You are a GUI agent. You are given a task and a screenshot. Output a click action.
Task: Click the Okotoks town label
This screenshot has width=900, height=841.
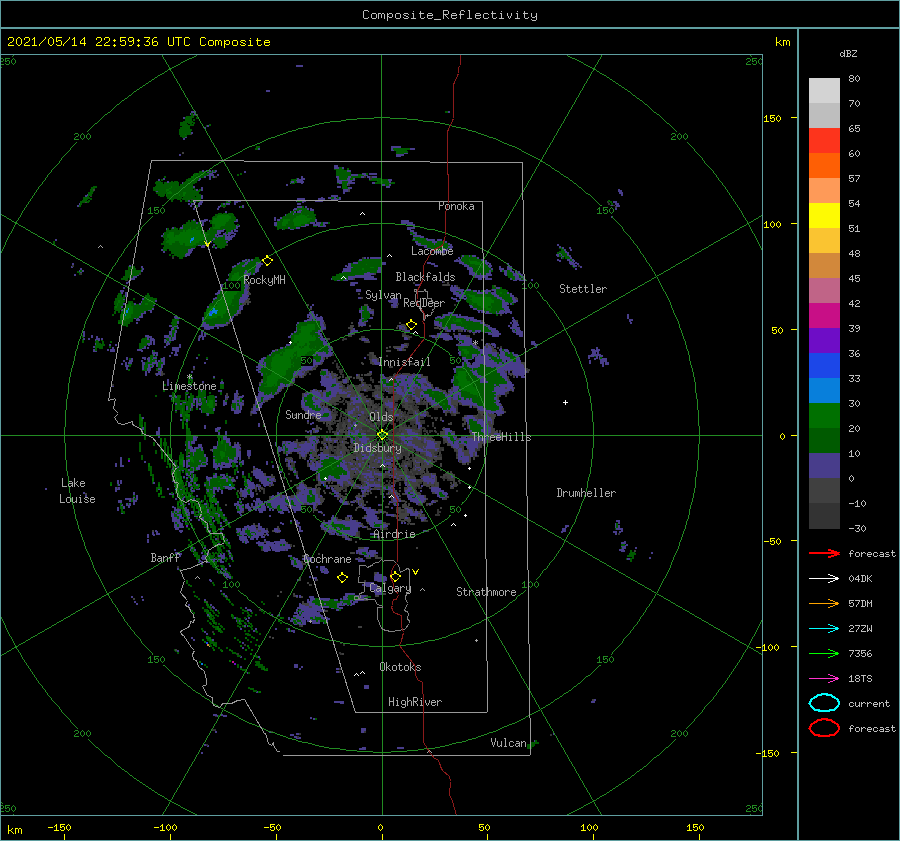pos(400,667)
